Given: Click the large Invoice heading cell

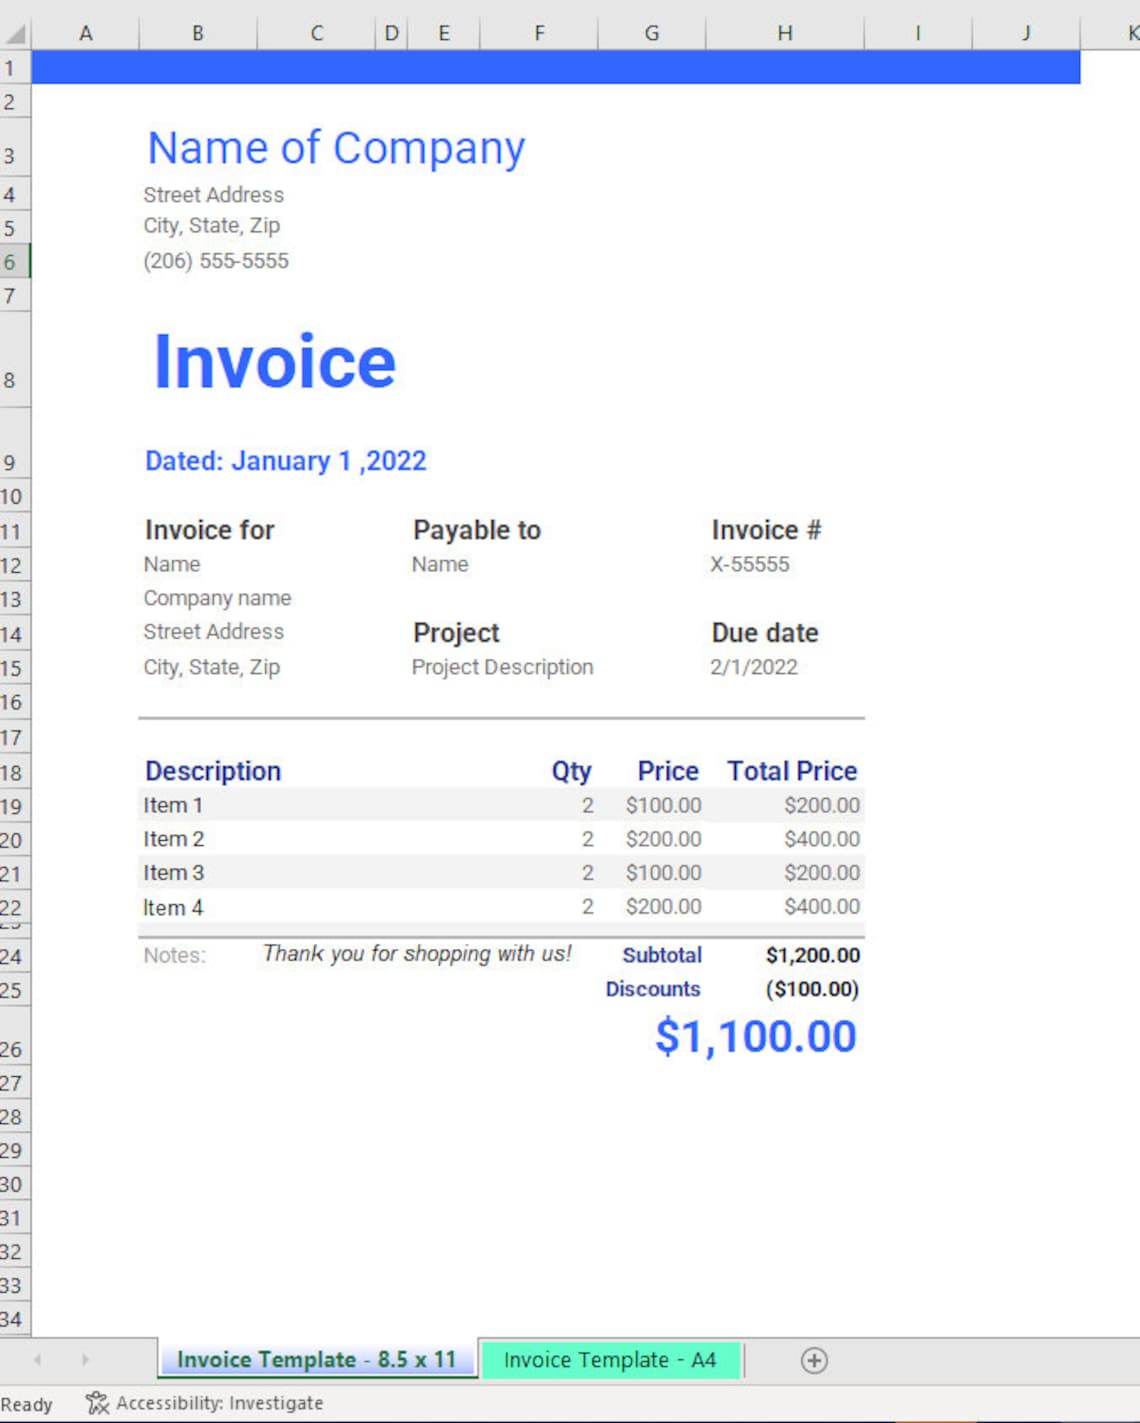Looking at the screenshot, I should pos(273,362).
